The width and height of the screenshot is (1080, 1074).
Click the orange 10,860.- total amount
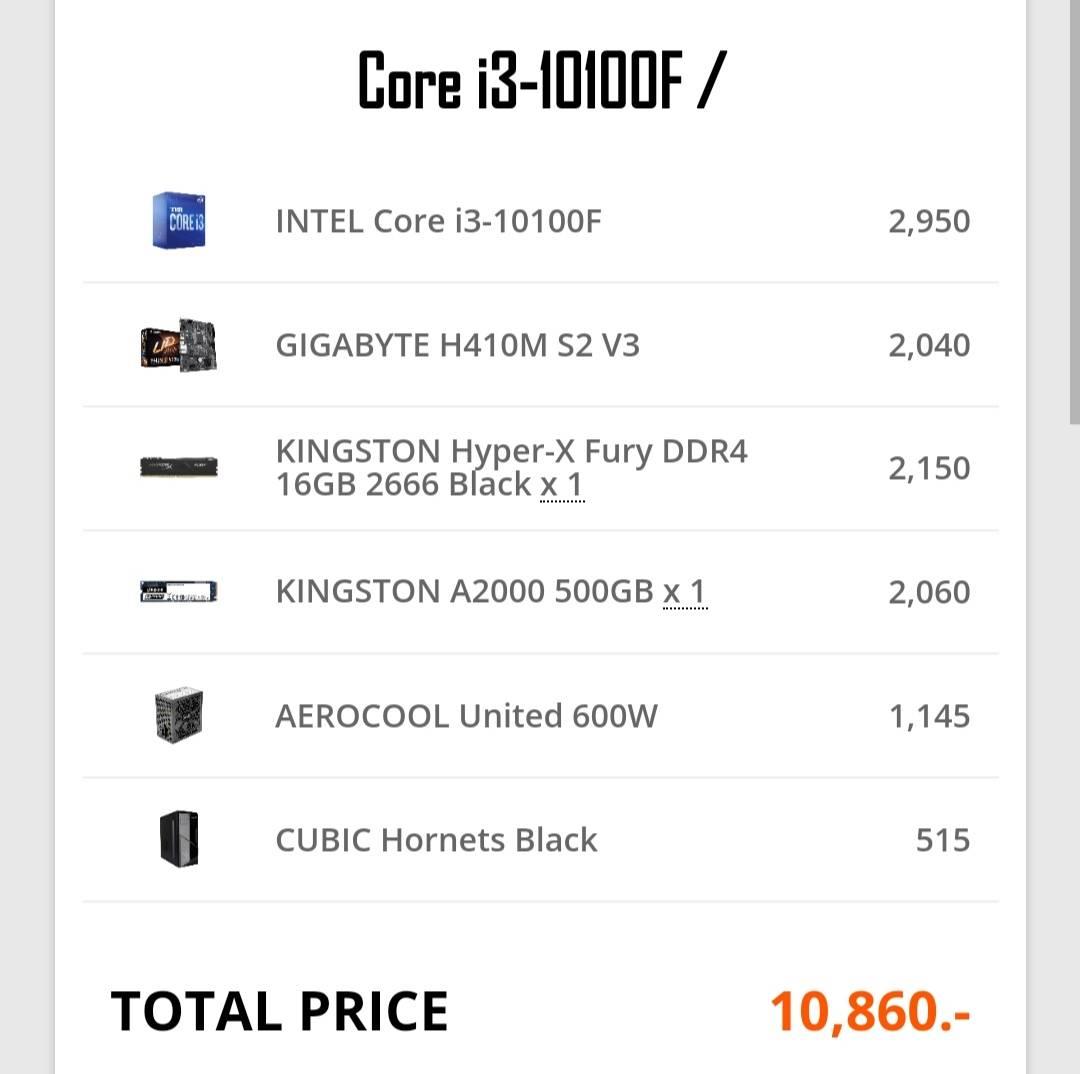point(871,1011)
